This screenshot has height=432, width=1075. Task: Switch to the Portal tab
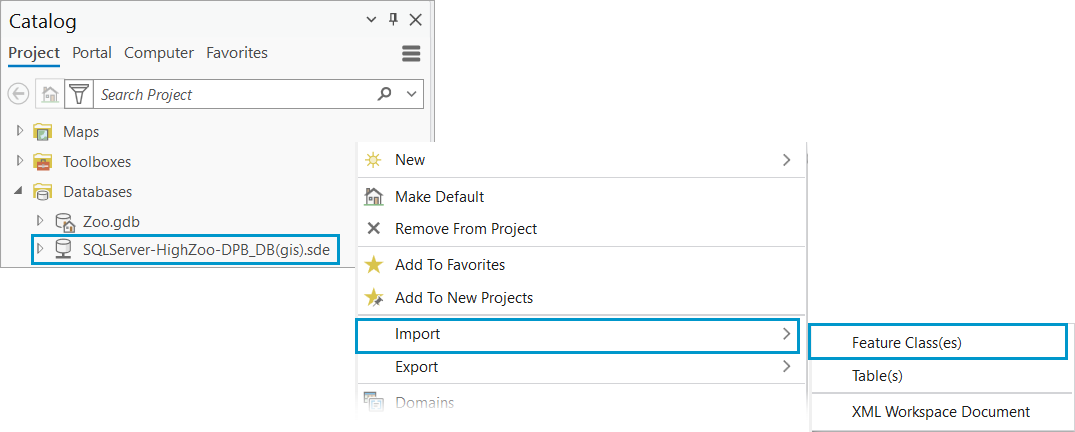92,53
